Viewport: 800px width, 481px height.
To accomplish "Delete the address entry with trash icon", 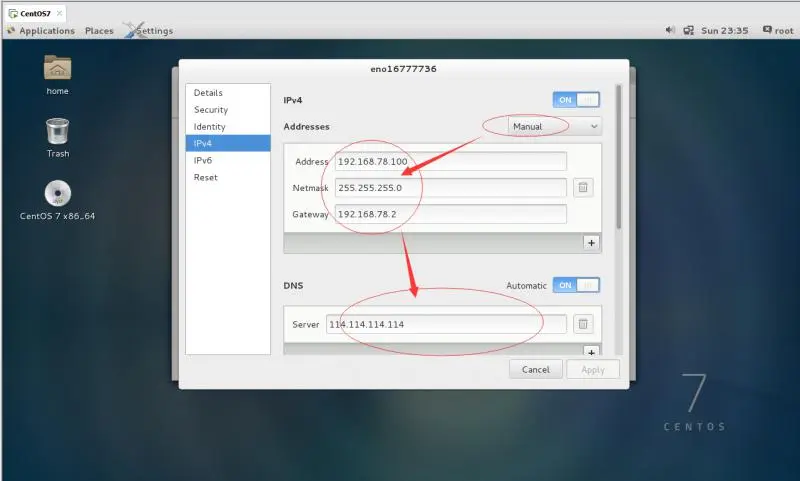I will coord(583,188).
